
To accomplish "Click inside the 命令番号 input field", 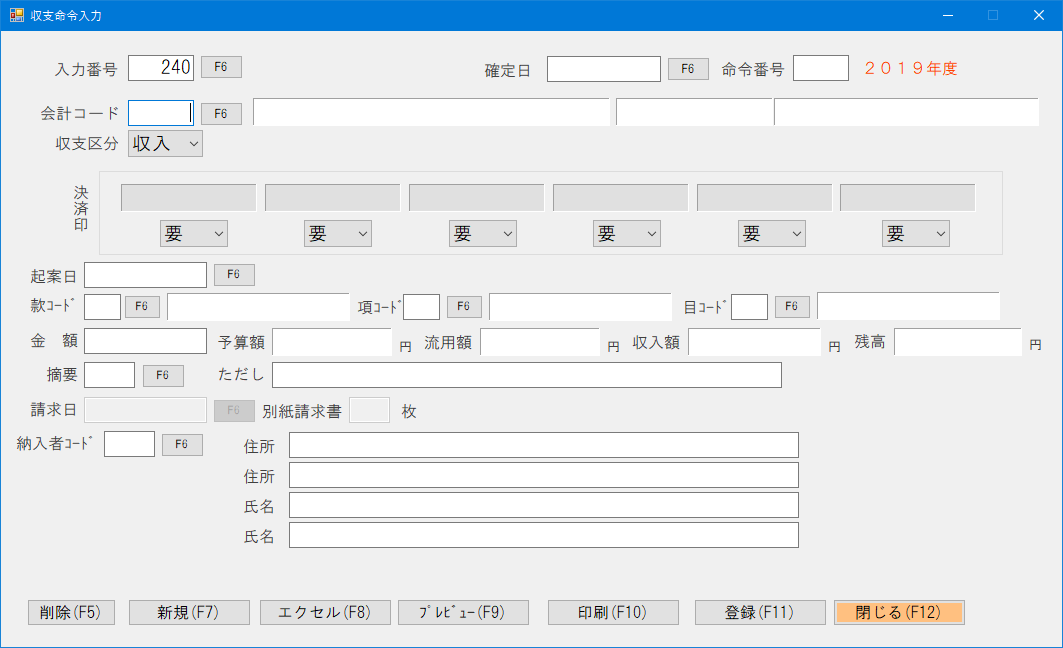I will coord(820,68).
